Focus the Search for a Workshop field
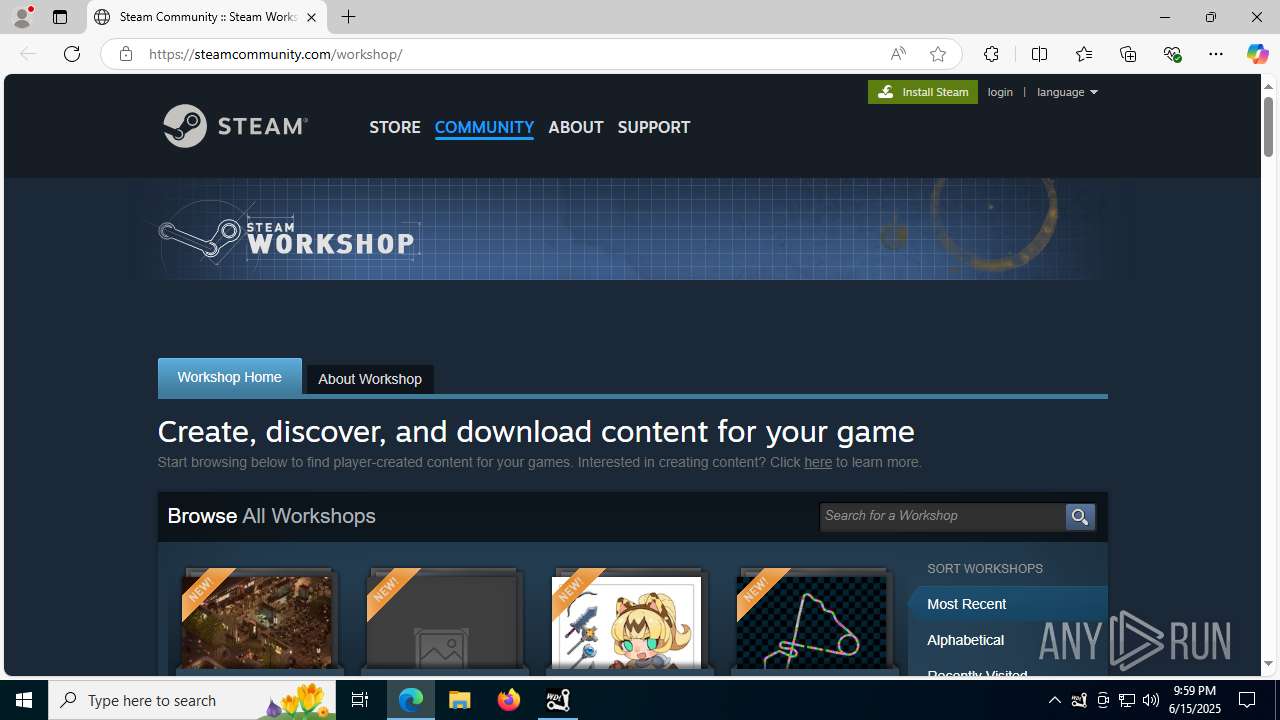The width and height of the screenshot is (1280, 720). 942,516
